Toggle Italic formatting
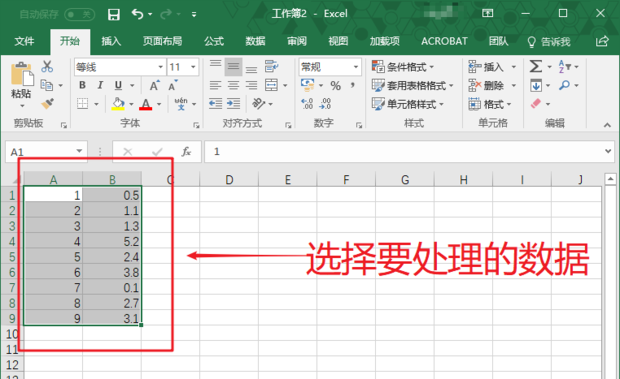The width and height of the screenshot is (620, 379). point(100,85)
